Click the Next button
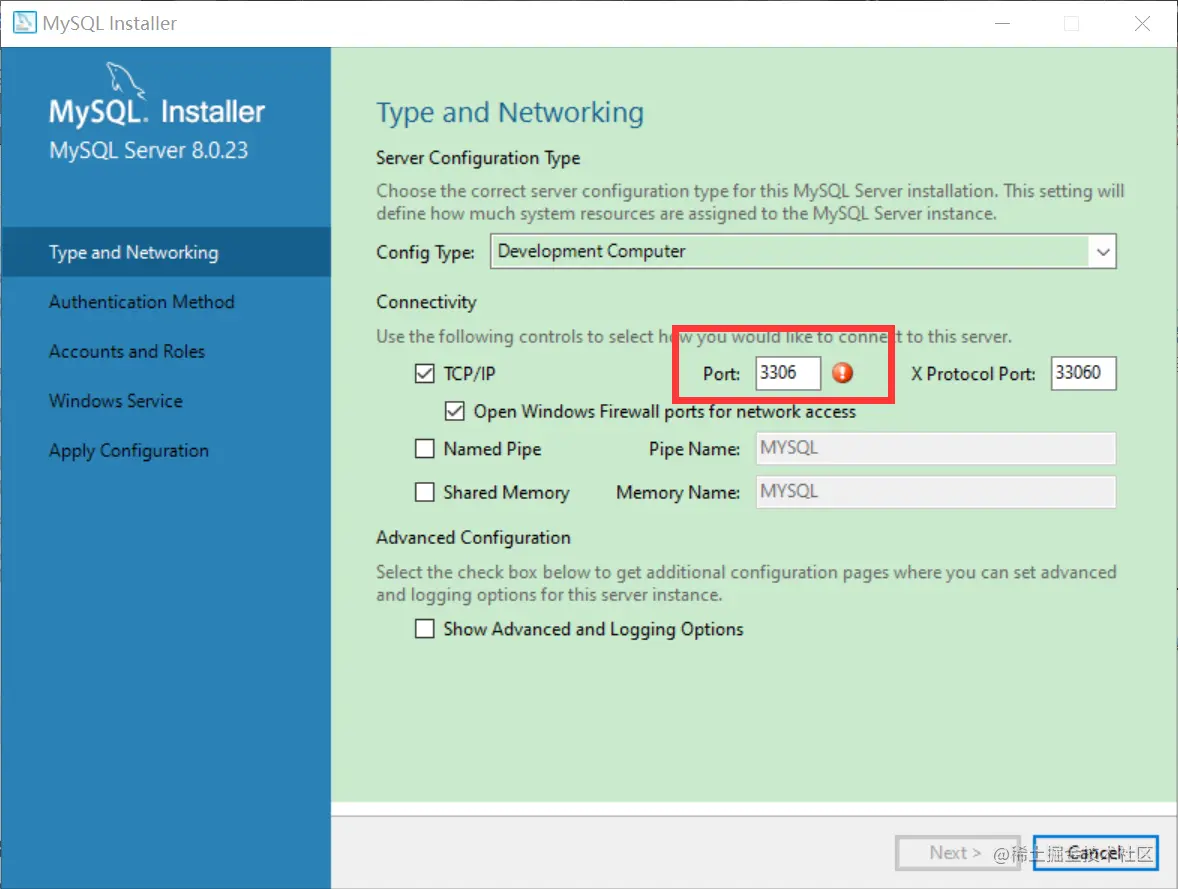1178x889 pixels. pyautogui.click(x=956, y=853)
